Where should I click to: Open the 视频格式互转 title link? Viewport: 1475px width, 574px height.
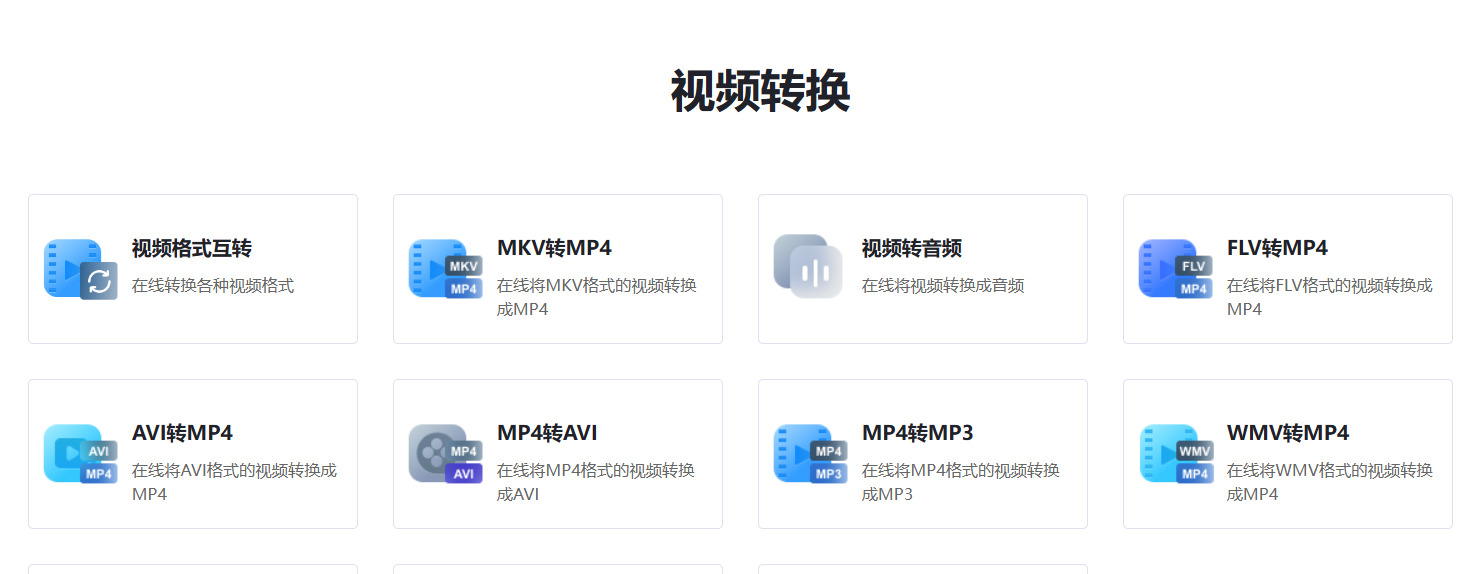(192, 248)
